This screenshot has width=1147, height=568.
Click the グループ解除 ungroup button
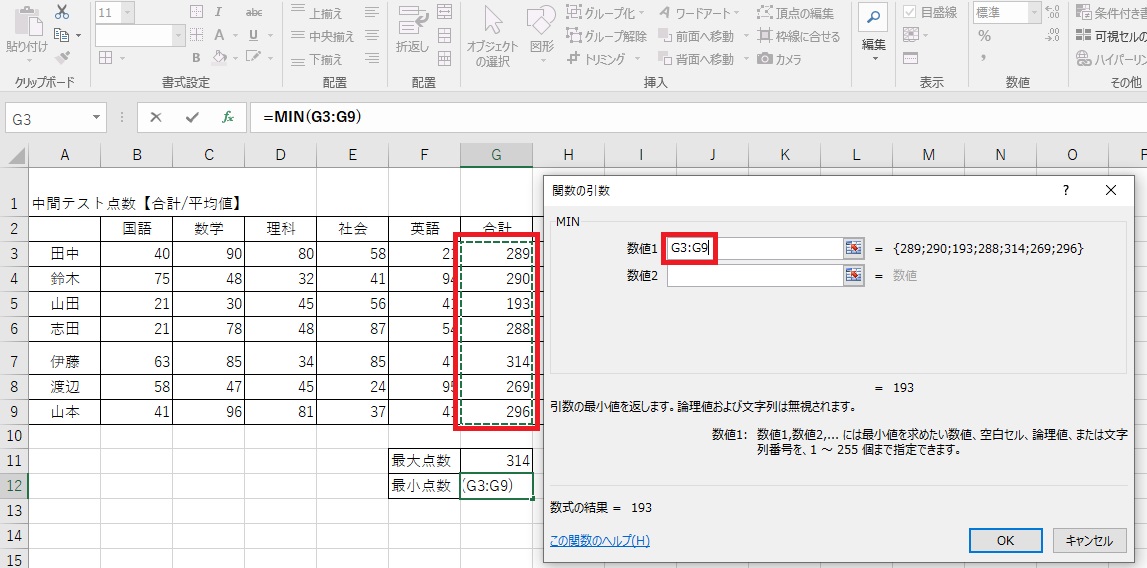pyautogui.click(x=606, y=36)
